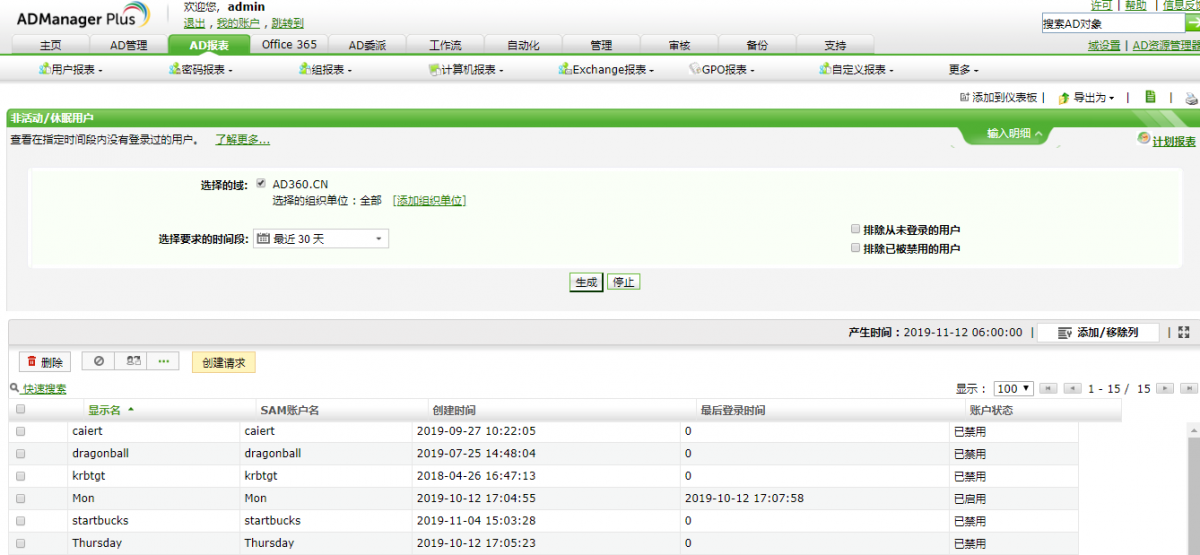
Task: Click the 快速搜索 magnifier icon
Action: (15, 388)
